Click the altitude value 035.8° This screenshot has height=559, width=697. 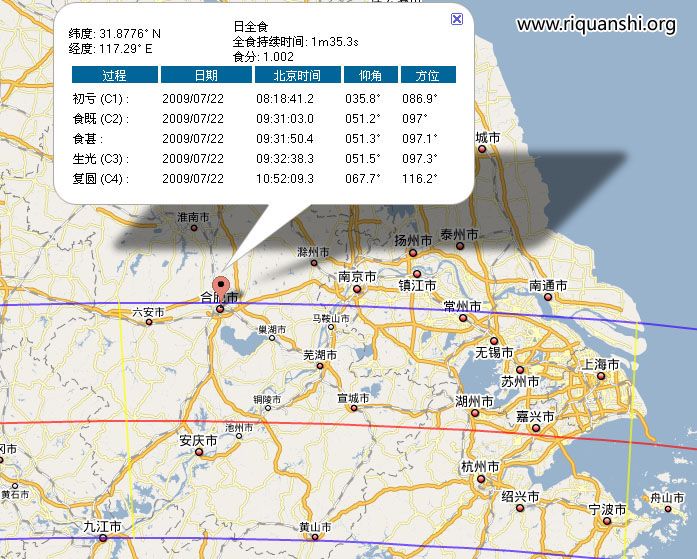(x=363, y=99)
